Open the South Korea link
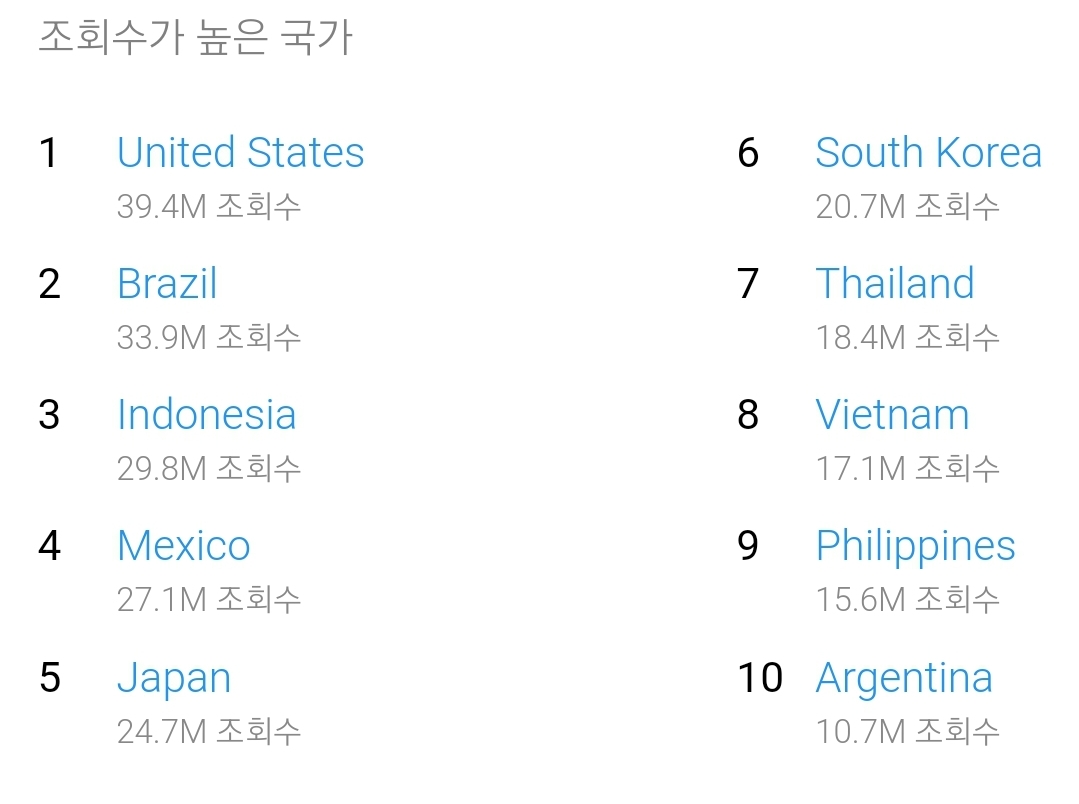This screenshot has height=804, width=1079. coord(928,153)
